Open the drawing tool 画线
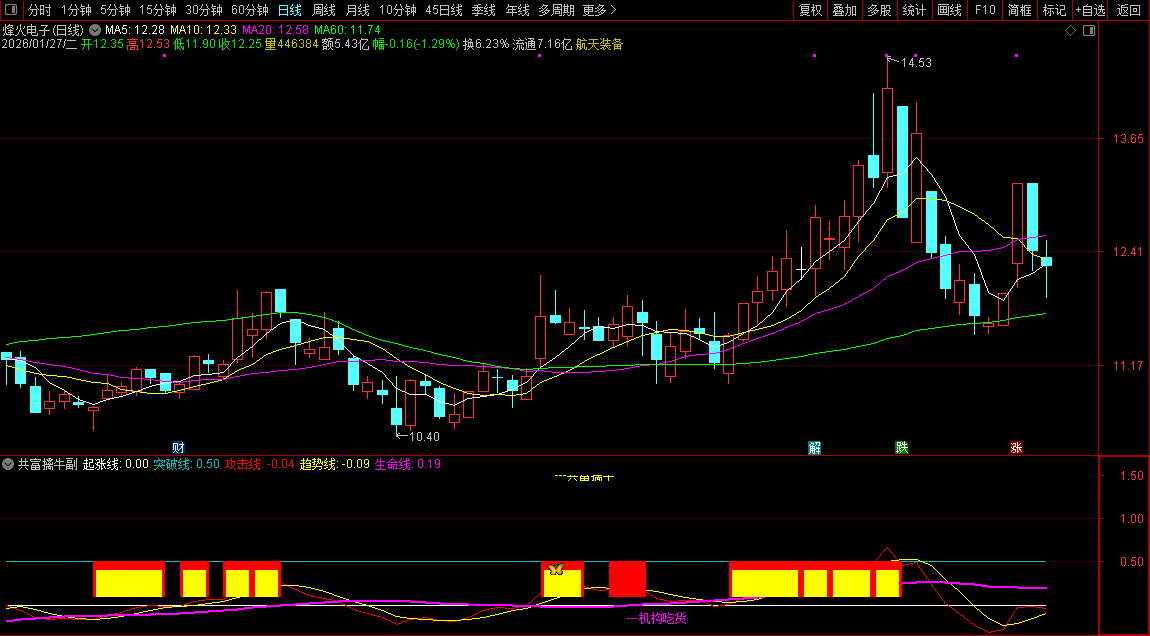1150x636 pixels. [x=949, y=10]
